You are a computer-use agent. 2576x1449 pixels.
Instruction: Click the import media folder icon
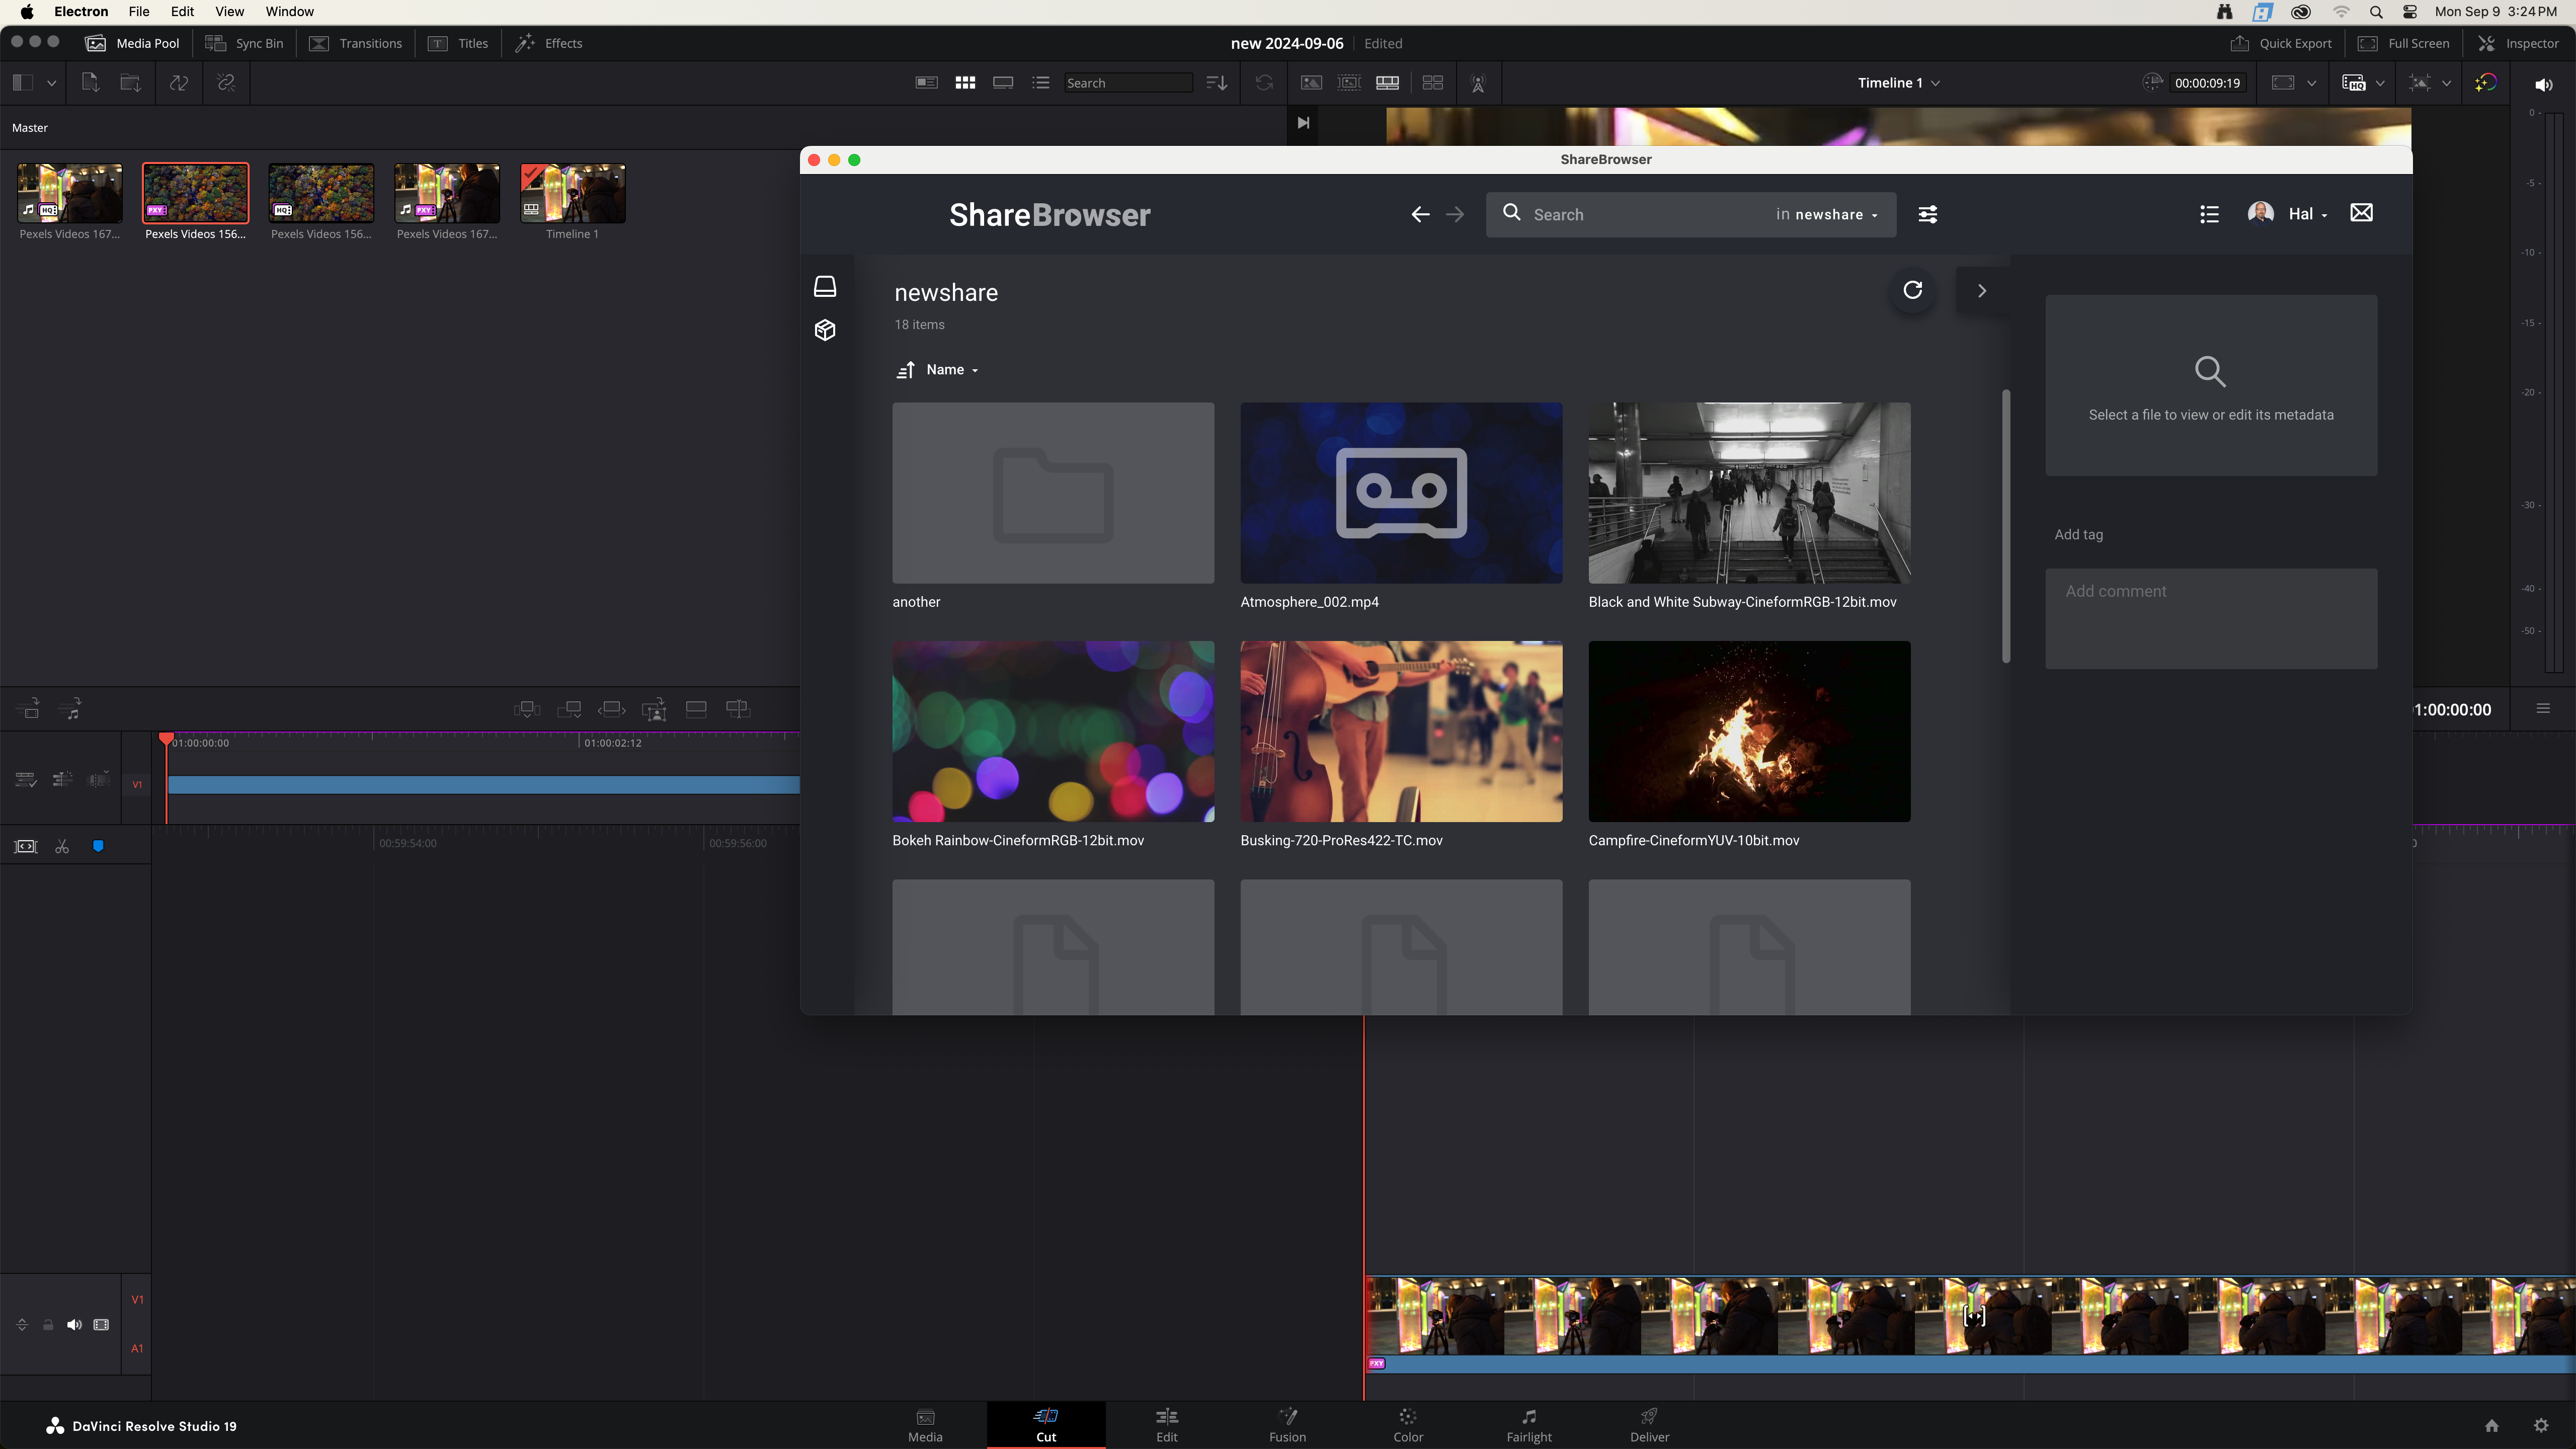click(130, 83)
